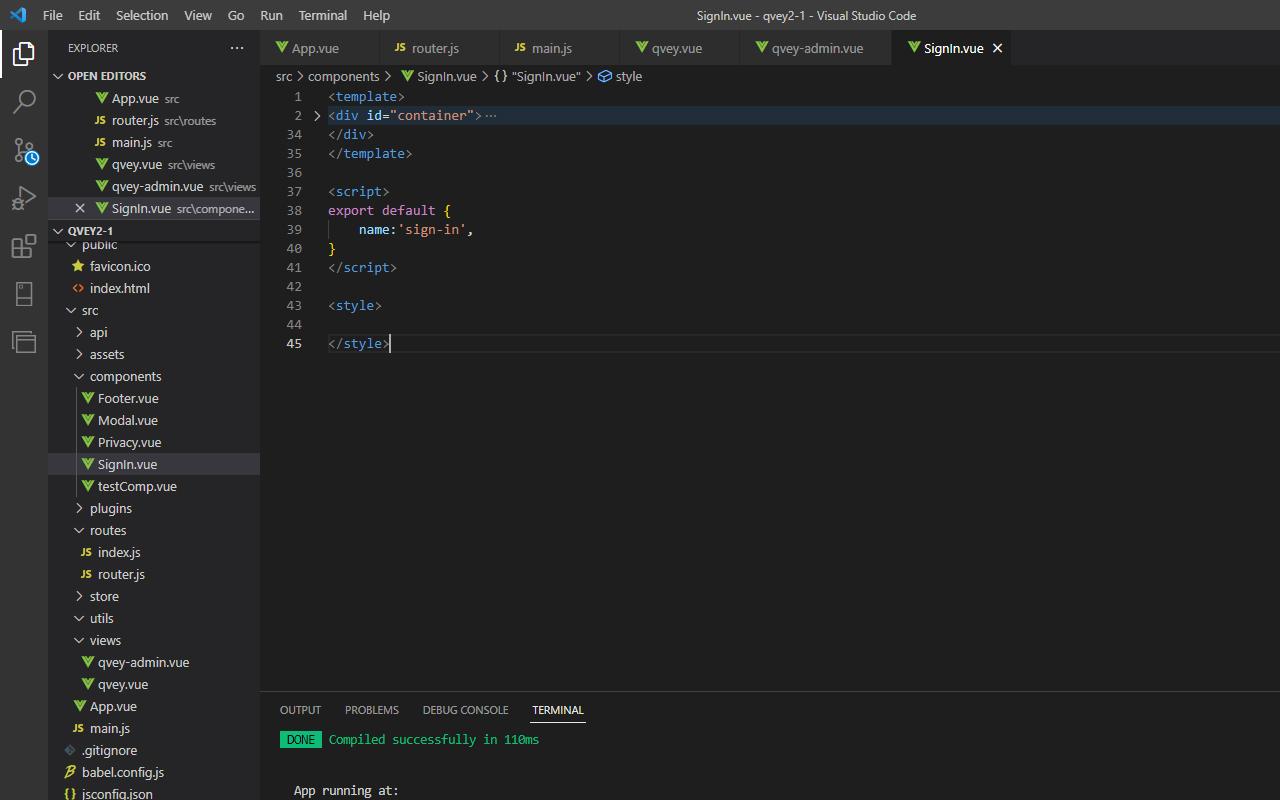Click the 'Compiled successfully' terminal message
This screenshot has width=1280, height=800.
[434, 740]
